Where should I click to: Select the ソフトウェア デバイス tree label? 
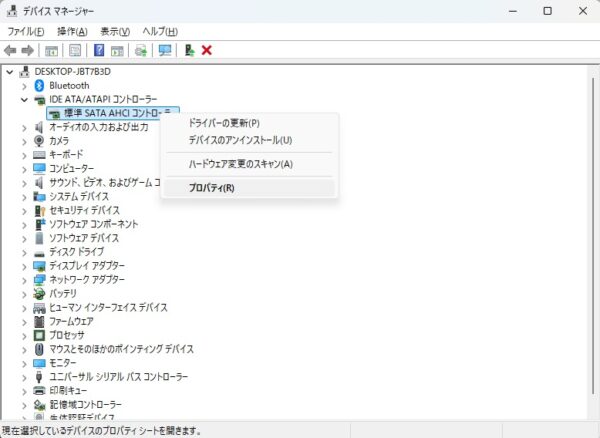(84, 238)
